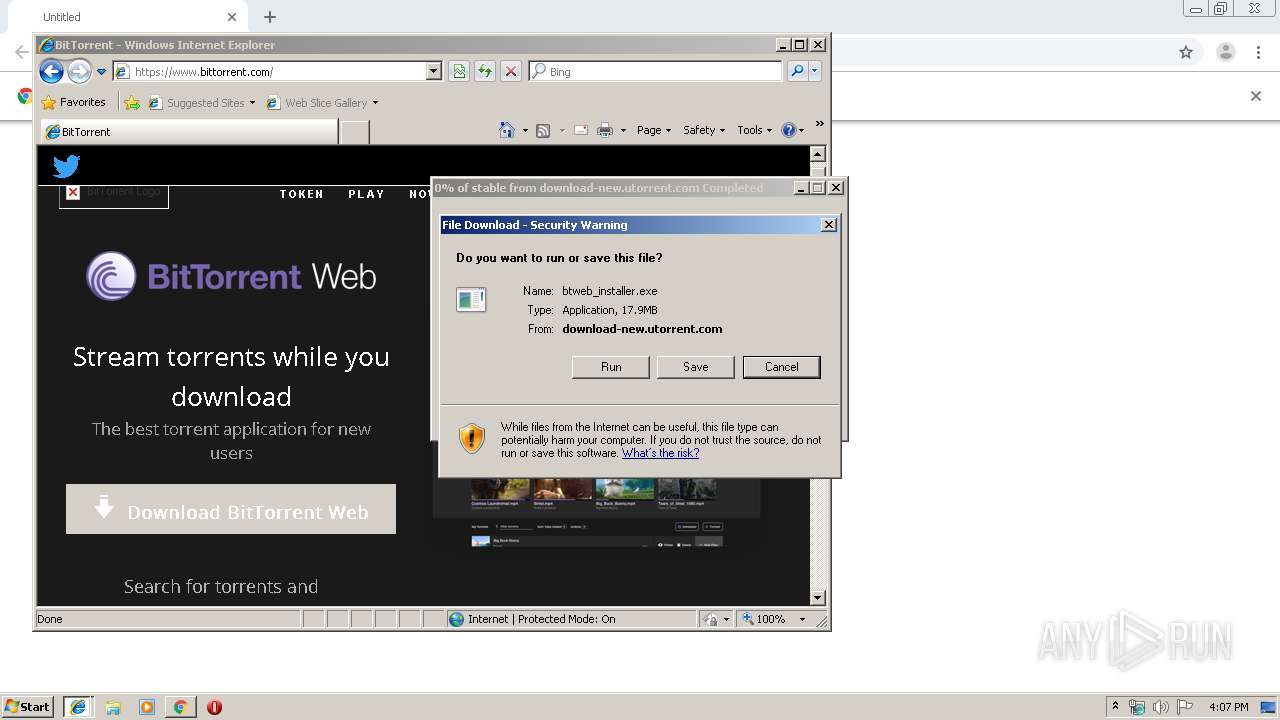
Task: Cancel the file download dialog
Action: pos(781,367)
